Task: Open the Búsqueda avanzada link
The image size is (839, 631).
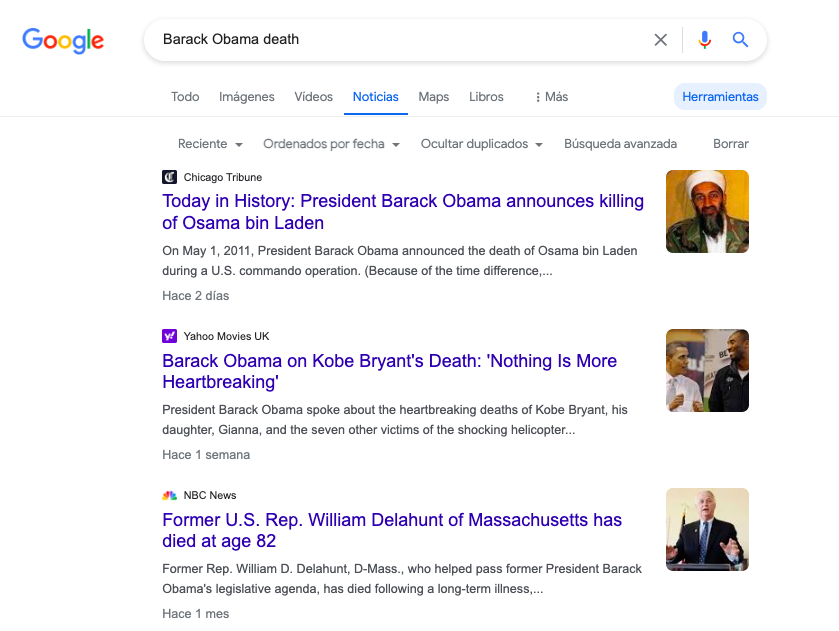Action: coord(620,144)
